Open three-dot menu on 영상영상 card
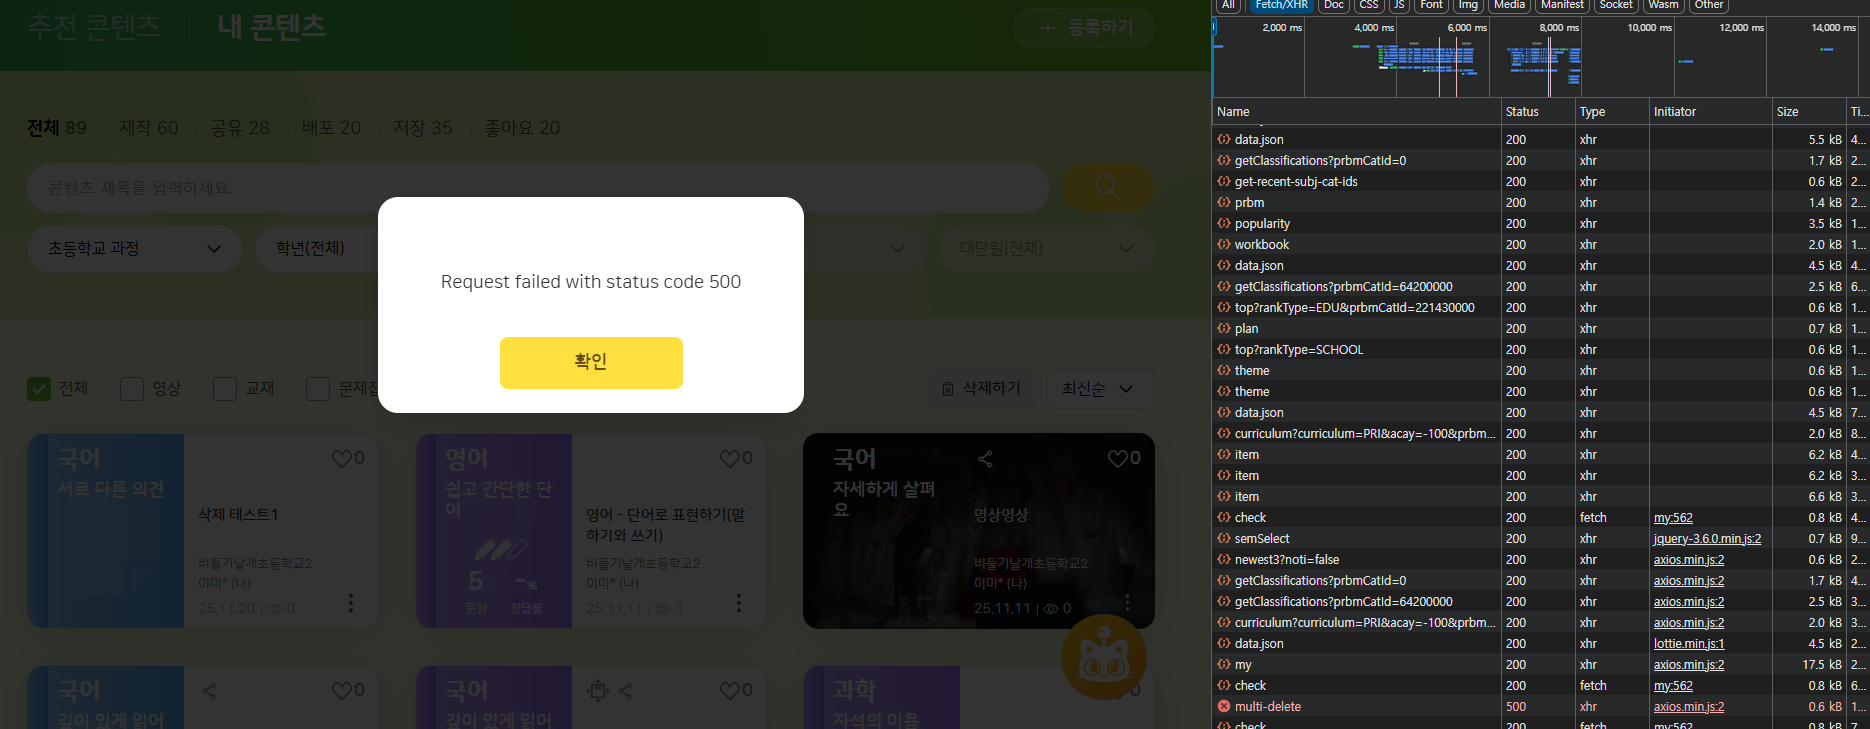Screen dimensions: 1870x729 (1127, 603)
